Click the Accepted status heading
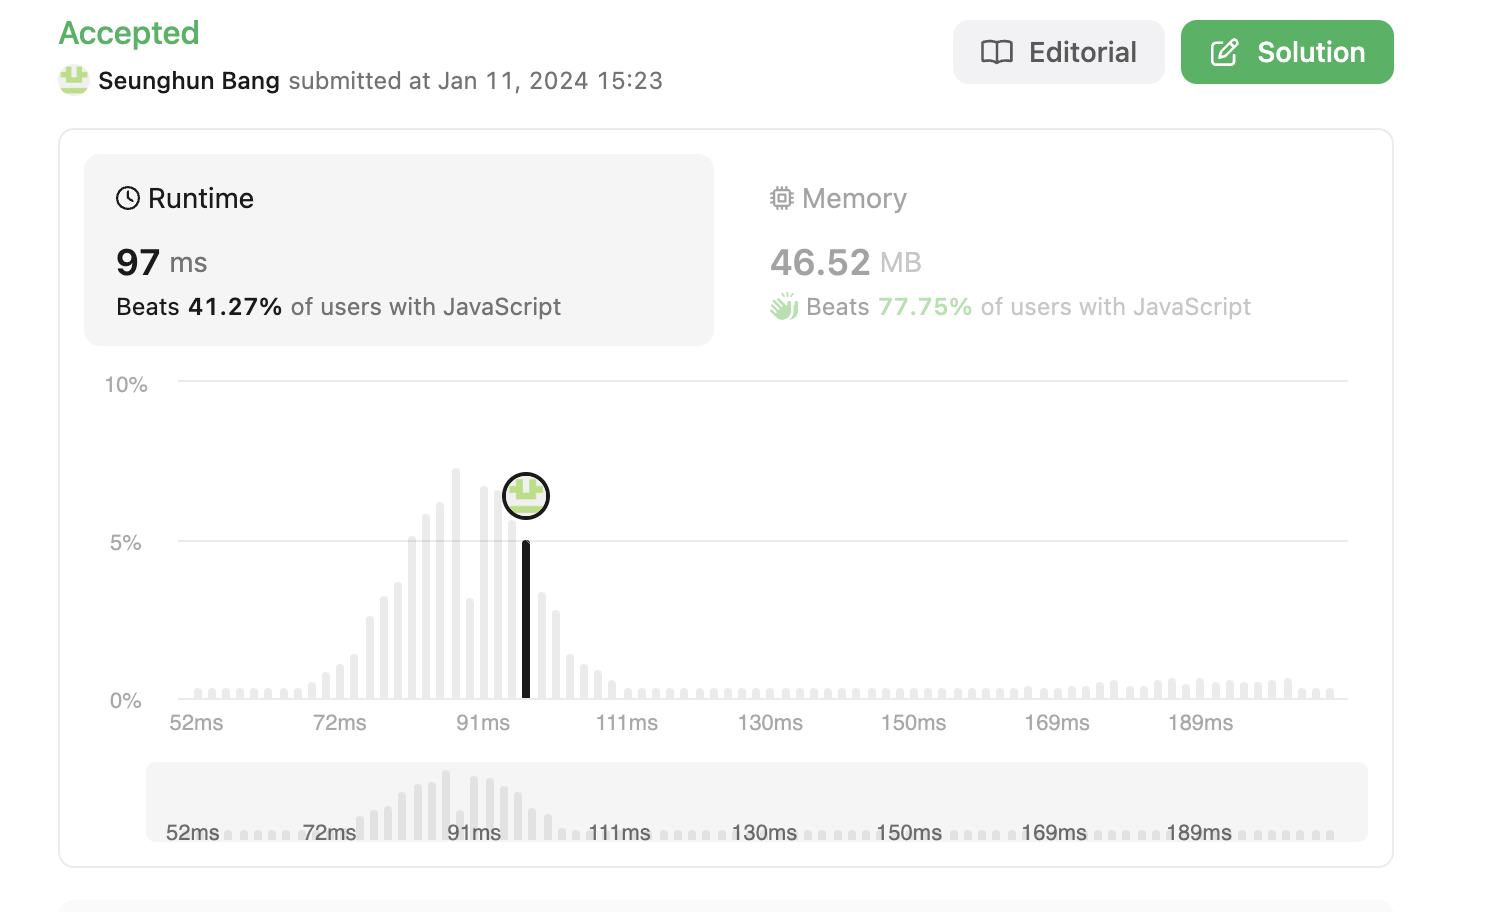1500x912 pixels. (129, 33)
